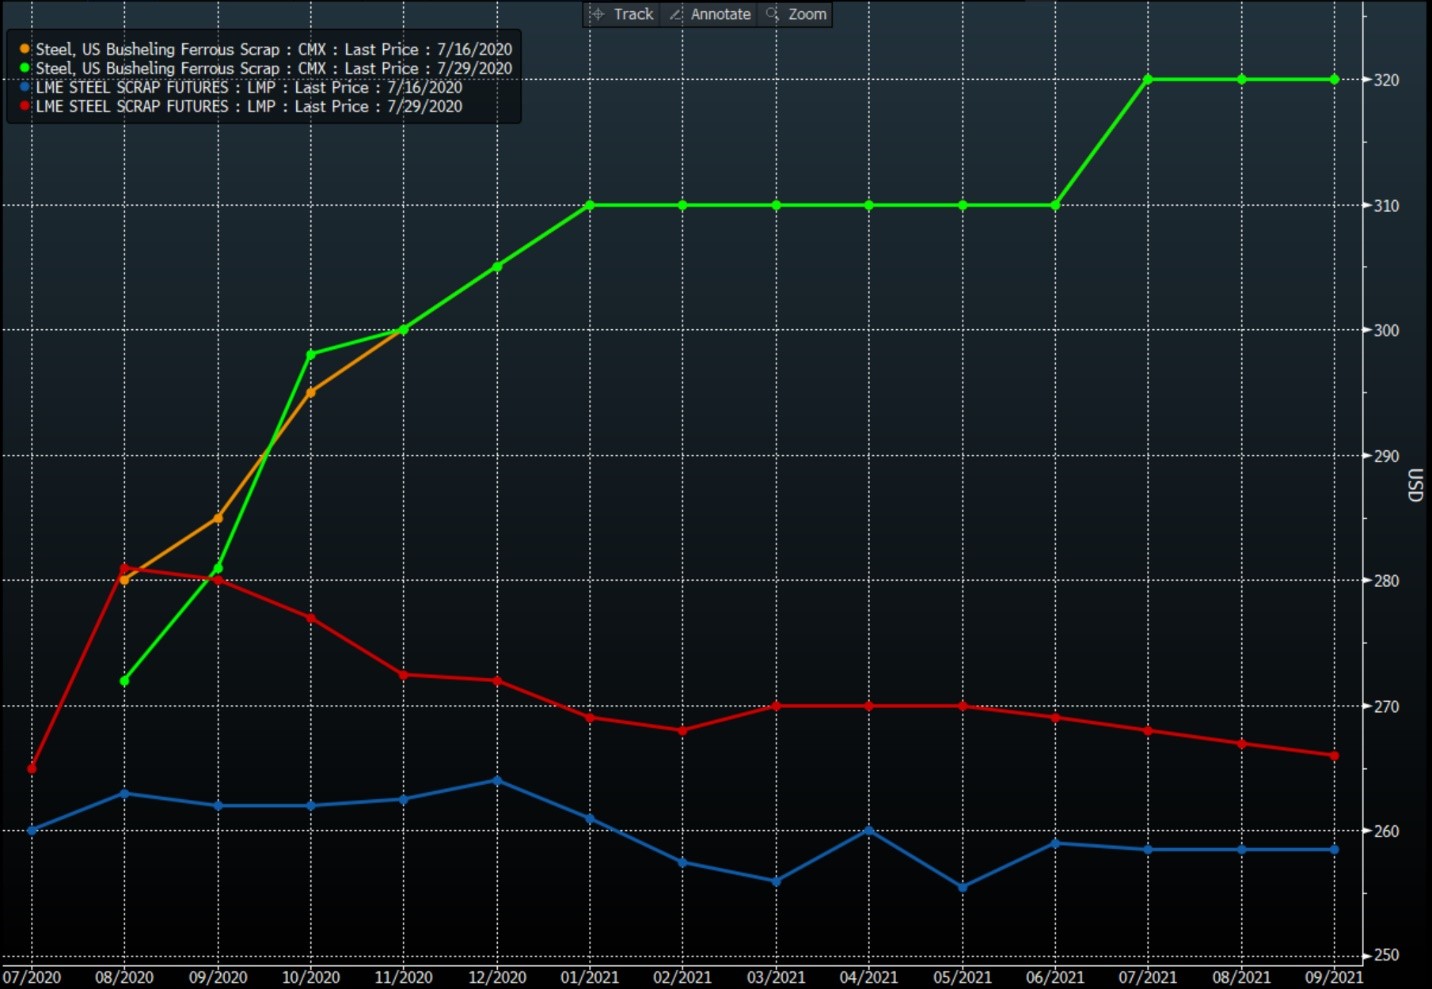The image size is (1432, 989).
Task: Click the Zoom magnifier icon
Action: click(772, 14)
